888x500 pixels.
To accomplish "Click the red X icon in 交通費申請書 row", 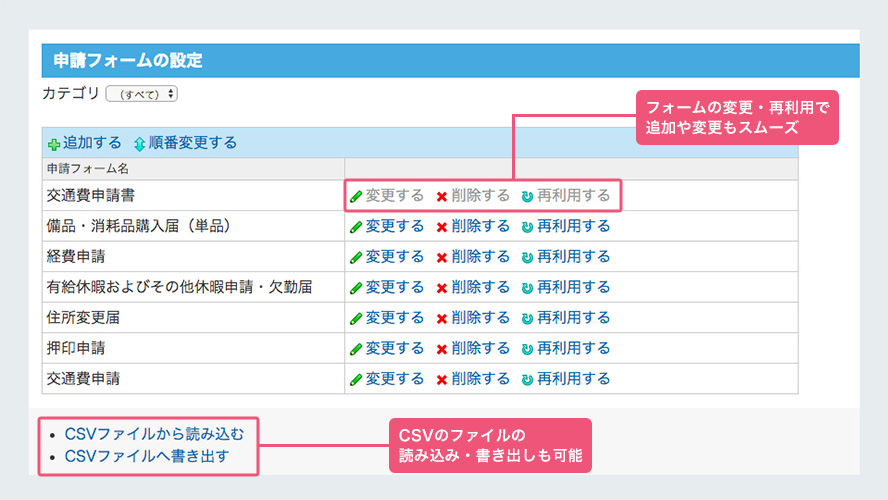I will click(441, 196).
